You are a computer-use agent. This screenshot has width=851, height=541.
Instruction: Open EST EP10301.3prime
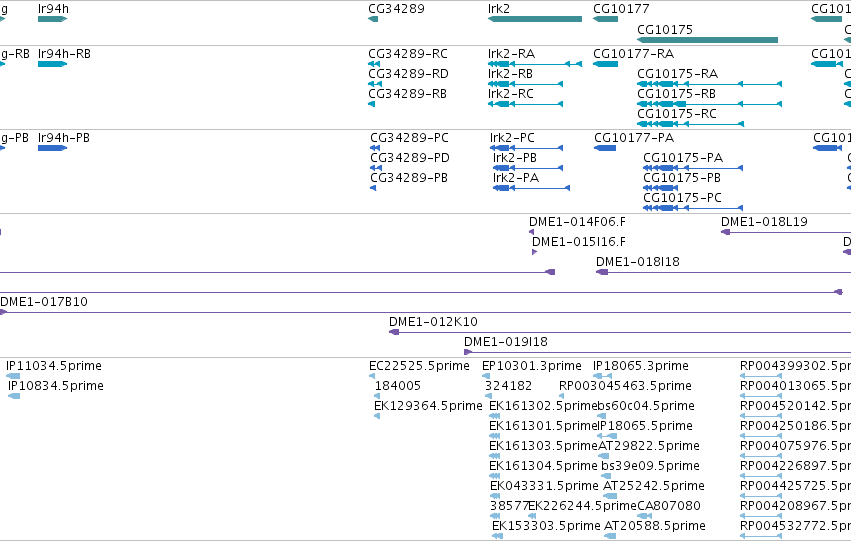531,366
